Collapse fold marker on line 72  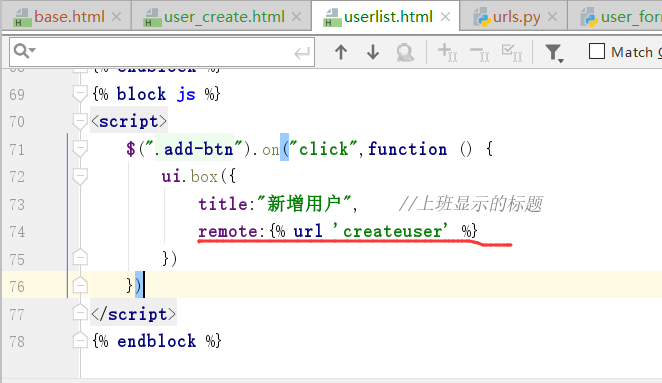[80, 177]
